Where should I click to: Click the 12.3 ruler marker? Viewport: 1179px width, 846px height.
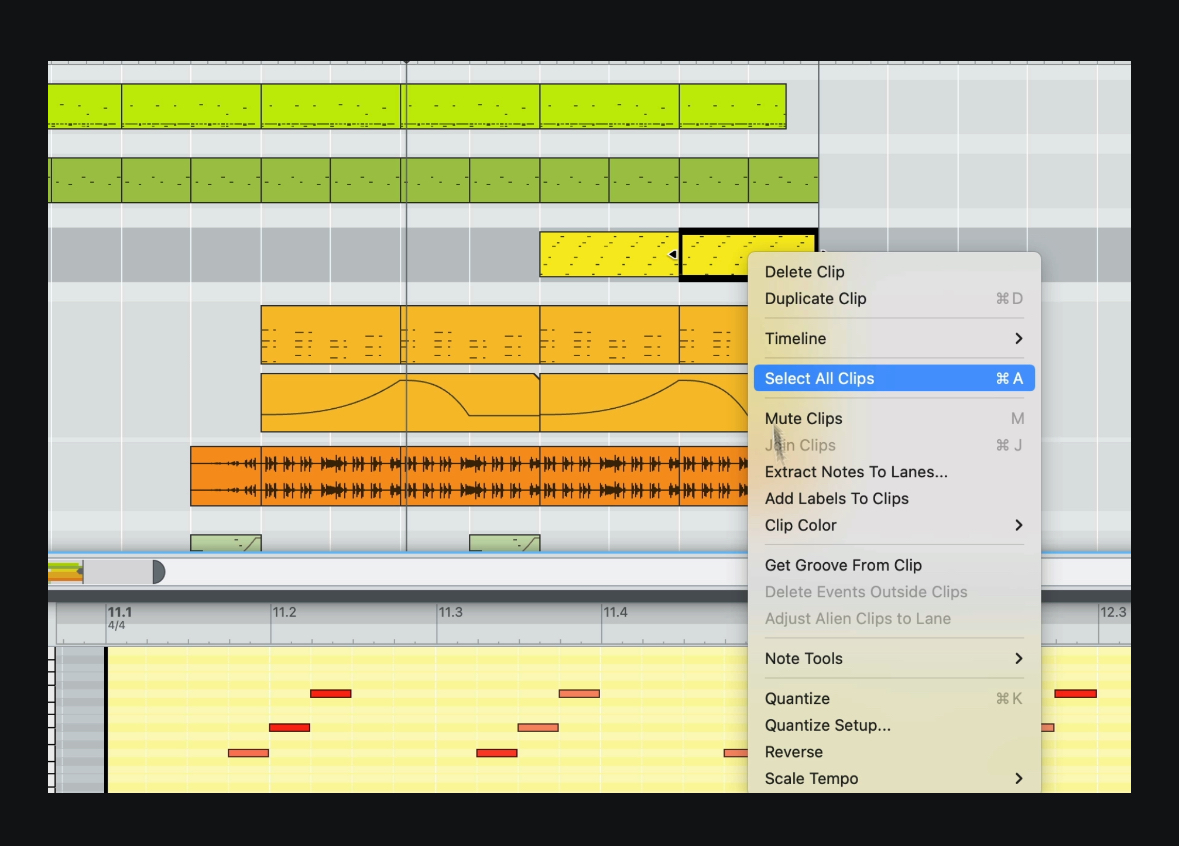click(x=1113, y=612)
